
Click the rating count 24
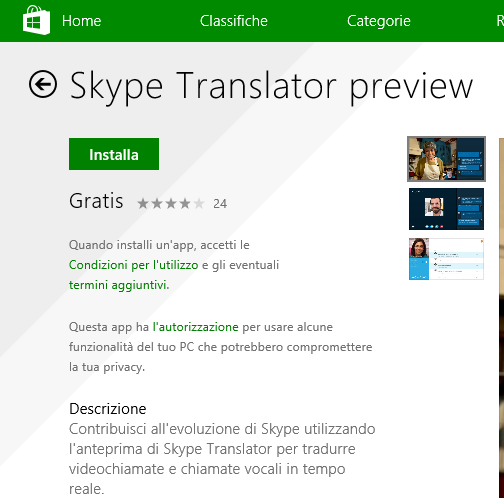click(x=220, y=204)
